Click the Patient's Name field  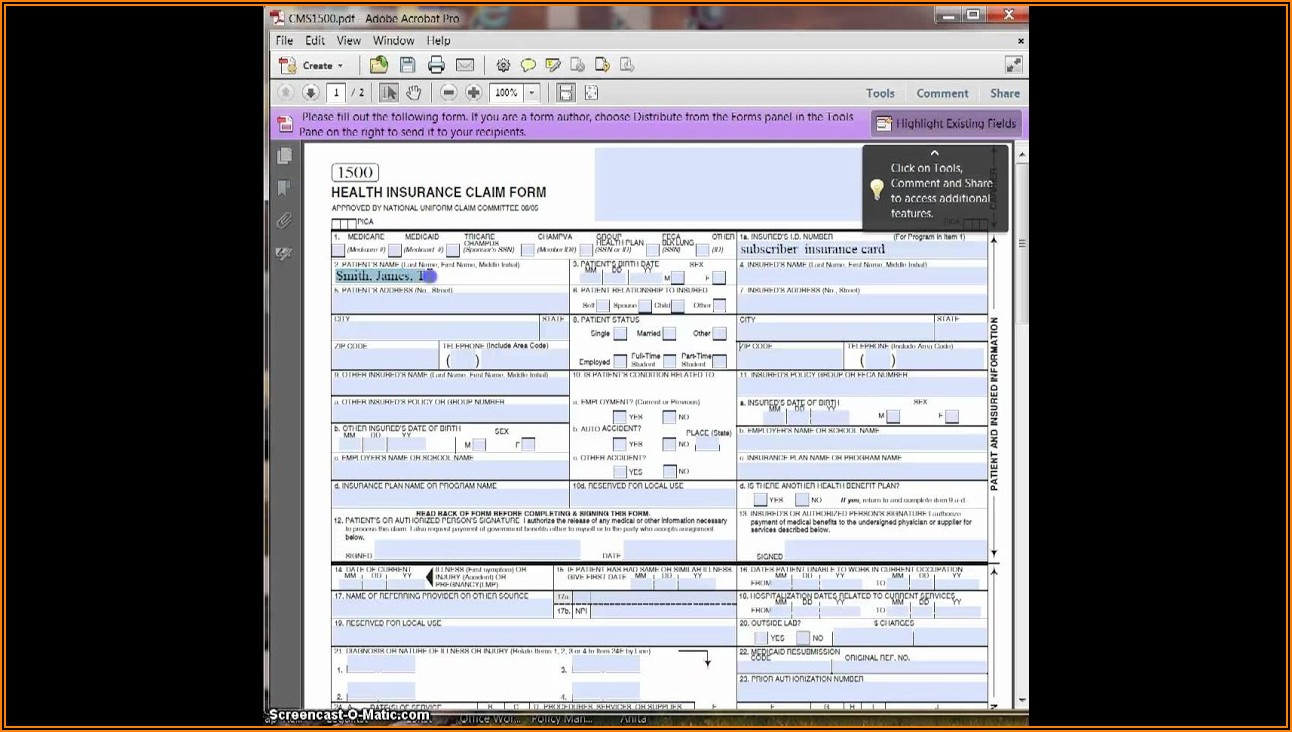point(450,276)
